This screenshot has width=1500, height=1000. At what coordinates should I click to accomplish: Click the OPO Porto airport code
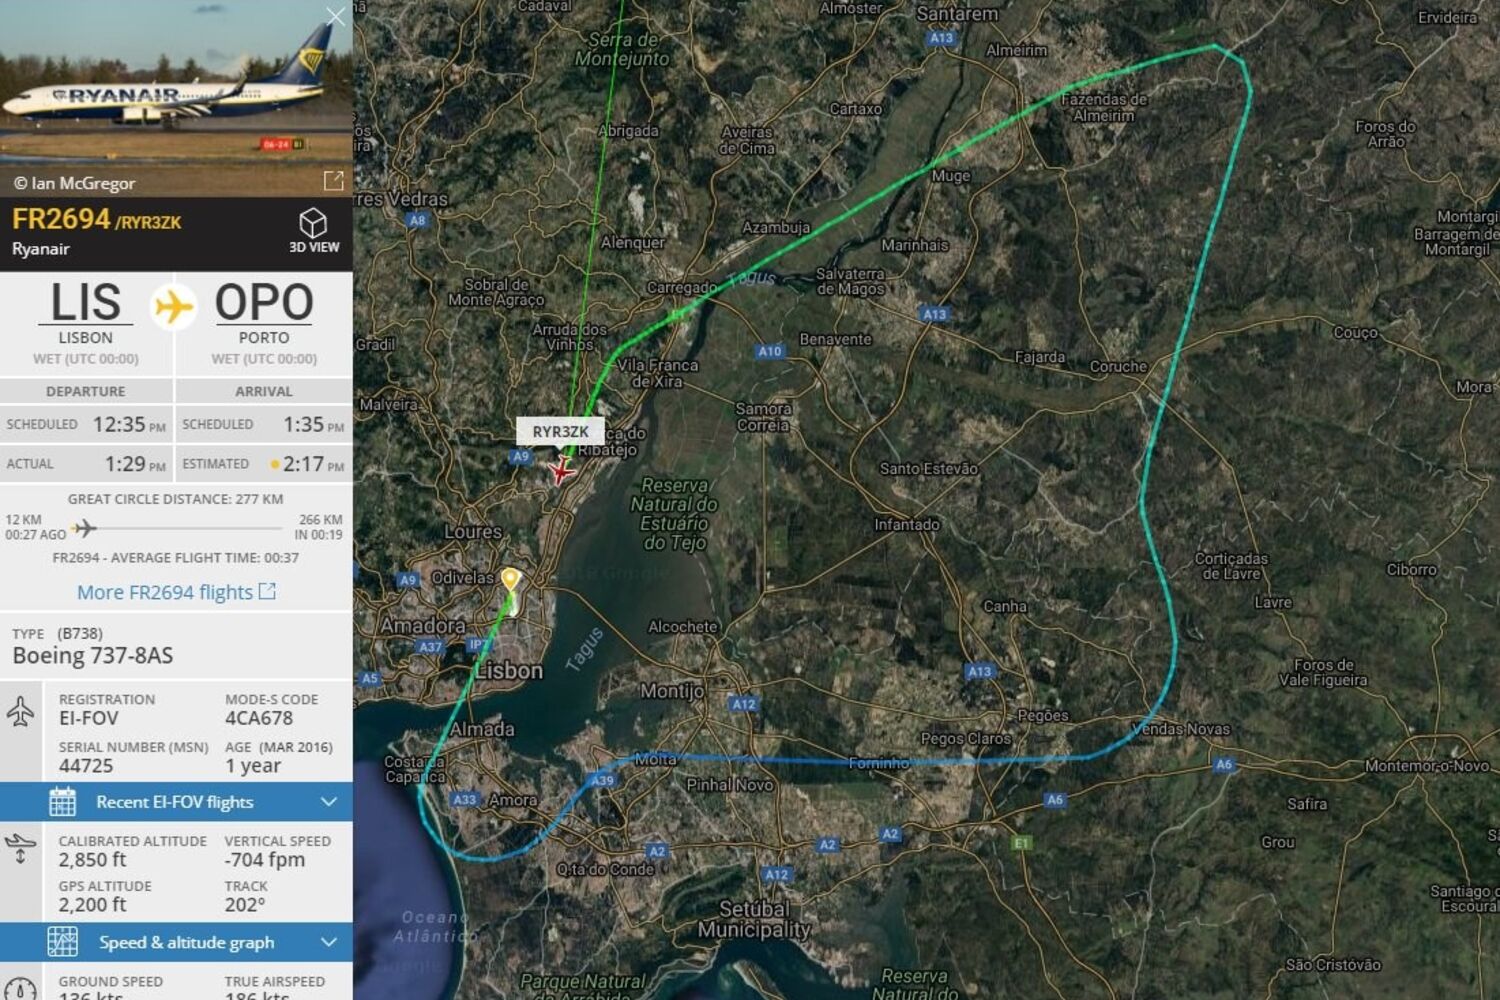point(264,302)
